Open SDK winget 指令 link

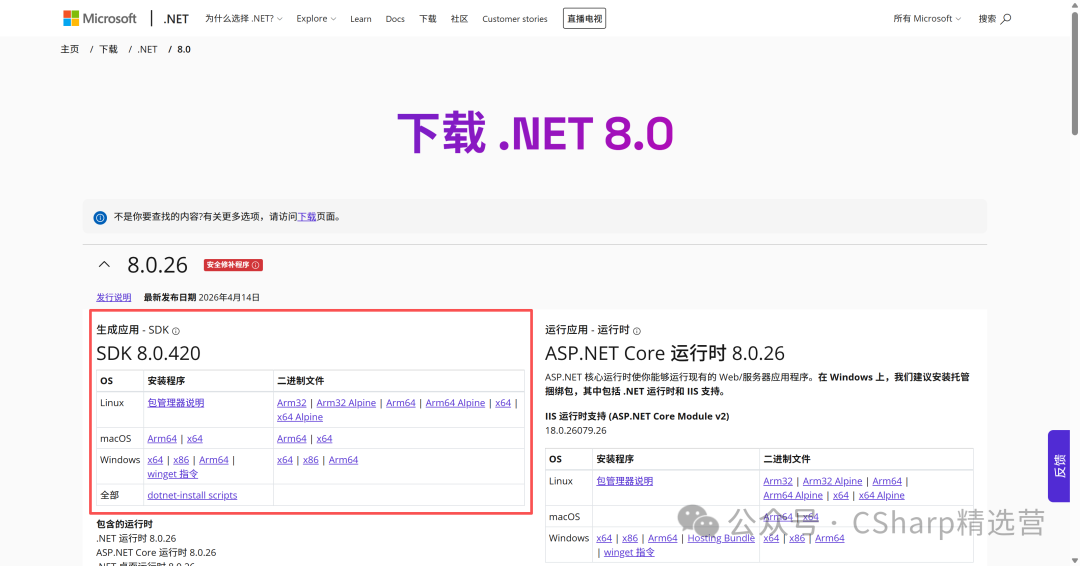(172, 474)
